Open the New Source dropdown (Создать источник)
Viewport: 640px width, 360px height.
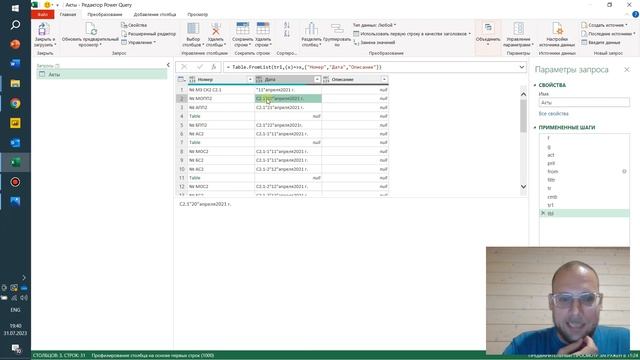pos(604,25)
